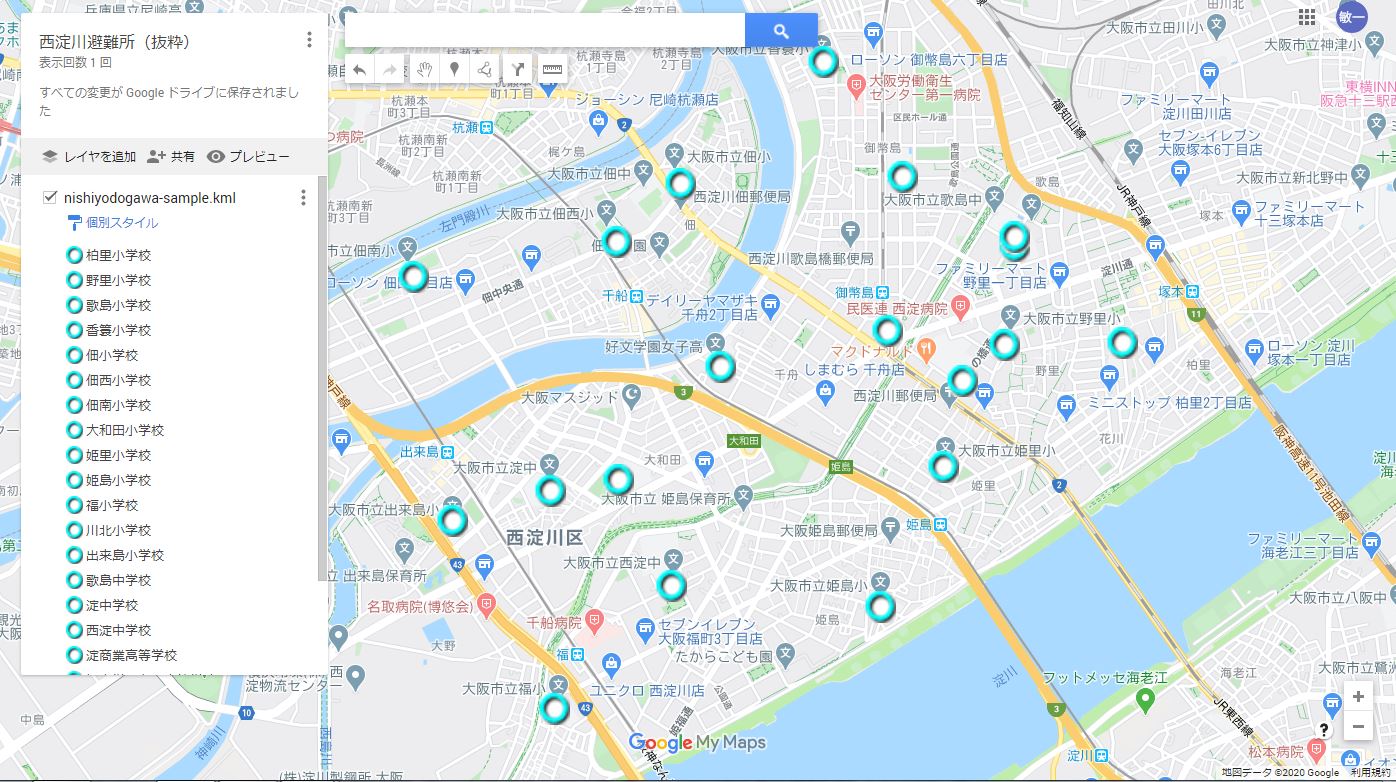Select 柏里小学校 in the layer list
1396x782 pixels.
[118, 255]
